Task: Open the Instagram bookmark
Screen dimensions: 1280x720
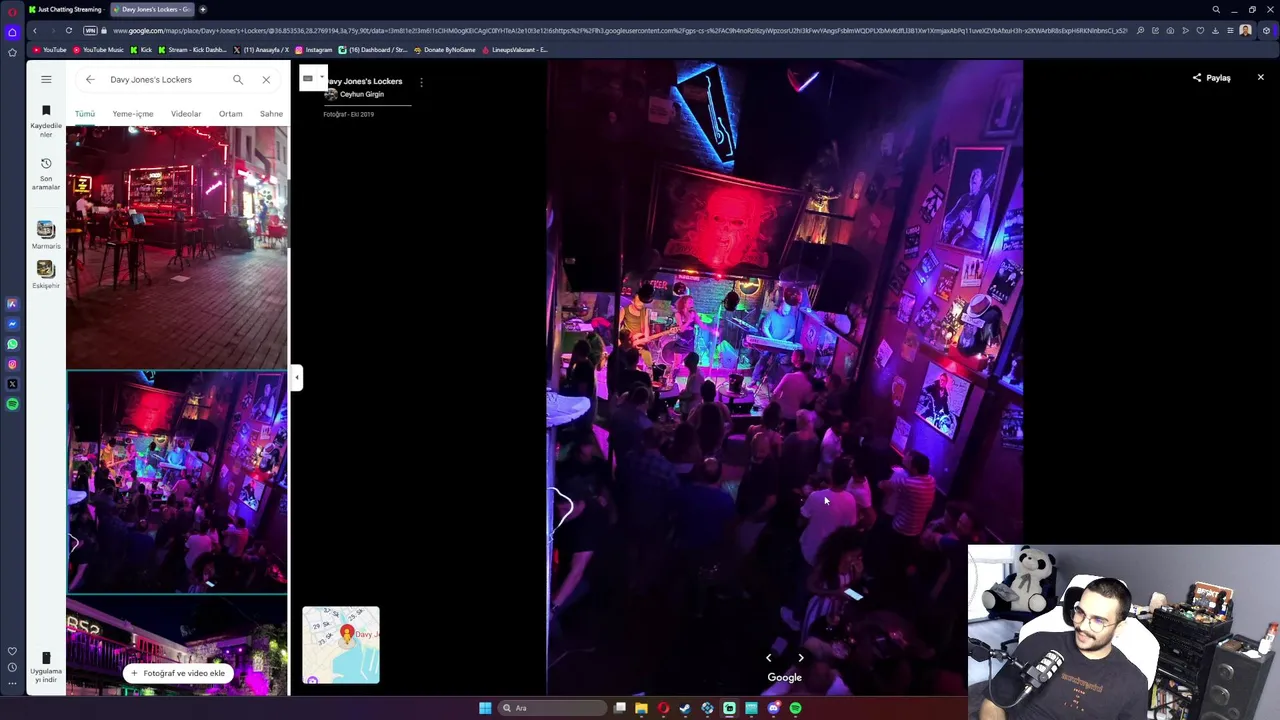Action: (x=313, y=50)
